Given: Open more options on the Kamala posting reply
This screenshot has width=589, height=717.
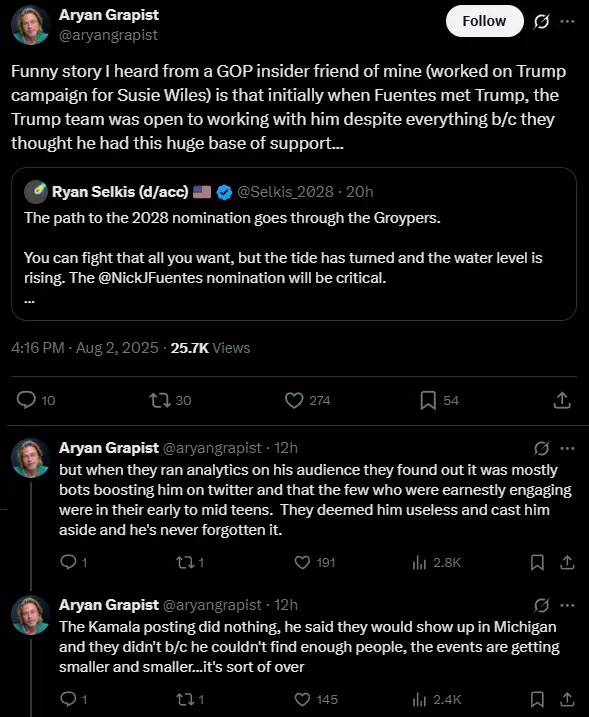Looking at the screenshot, I should click(567, 605).
